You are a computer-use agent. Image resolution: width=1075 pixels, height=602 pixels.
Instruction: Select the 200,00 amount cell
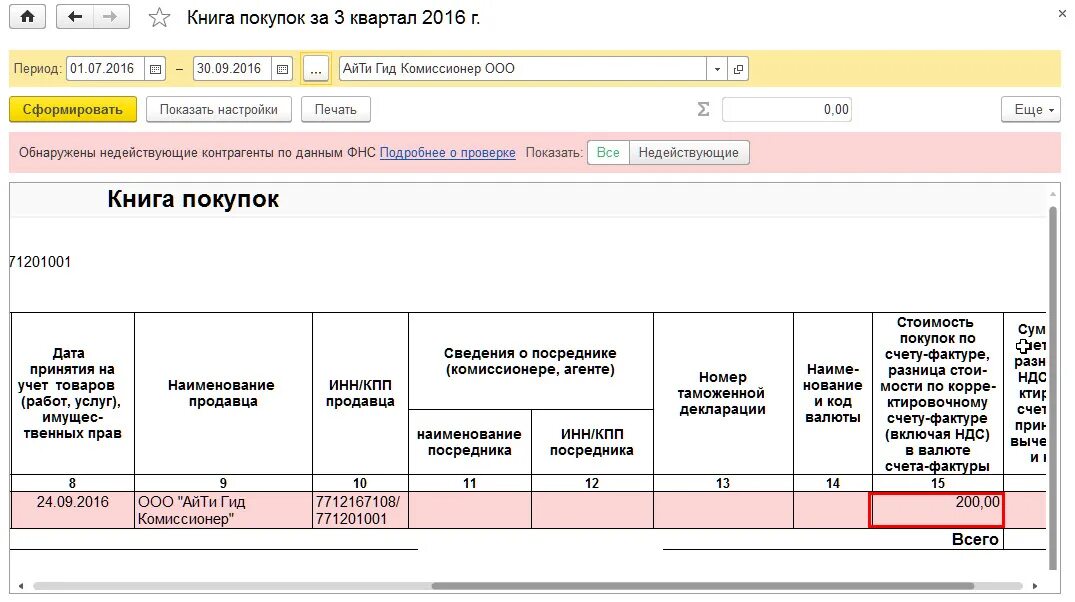[x=937, y=510]
